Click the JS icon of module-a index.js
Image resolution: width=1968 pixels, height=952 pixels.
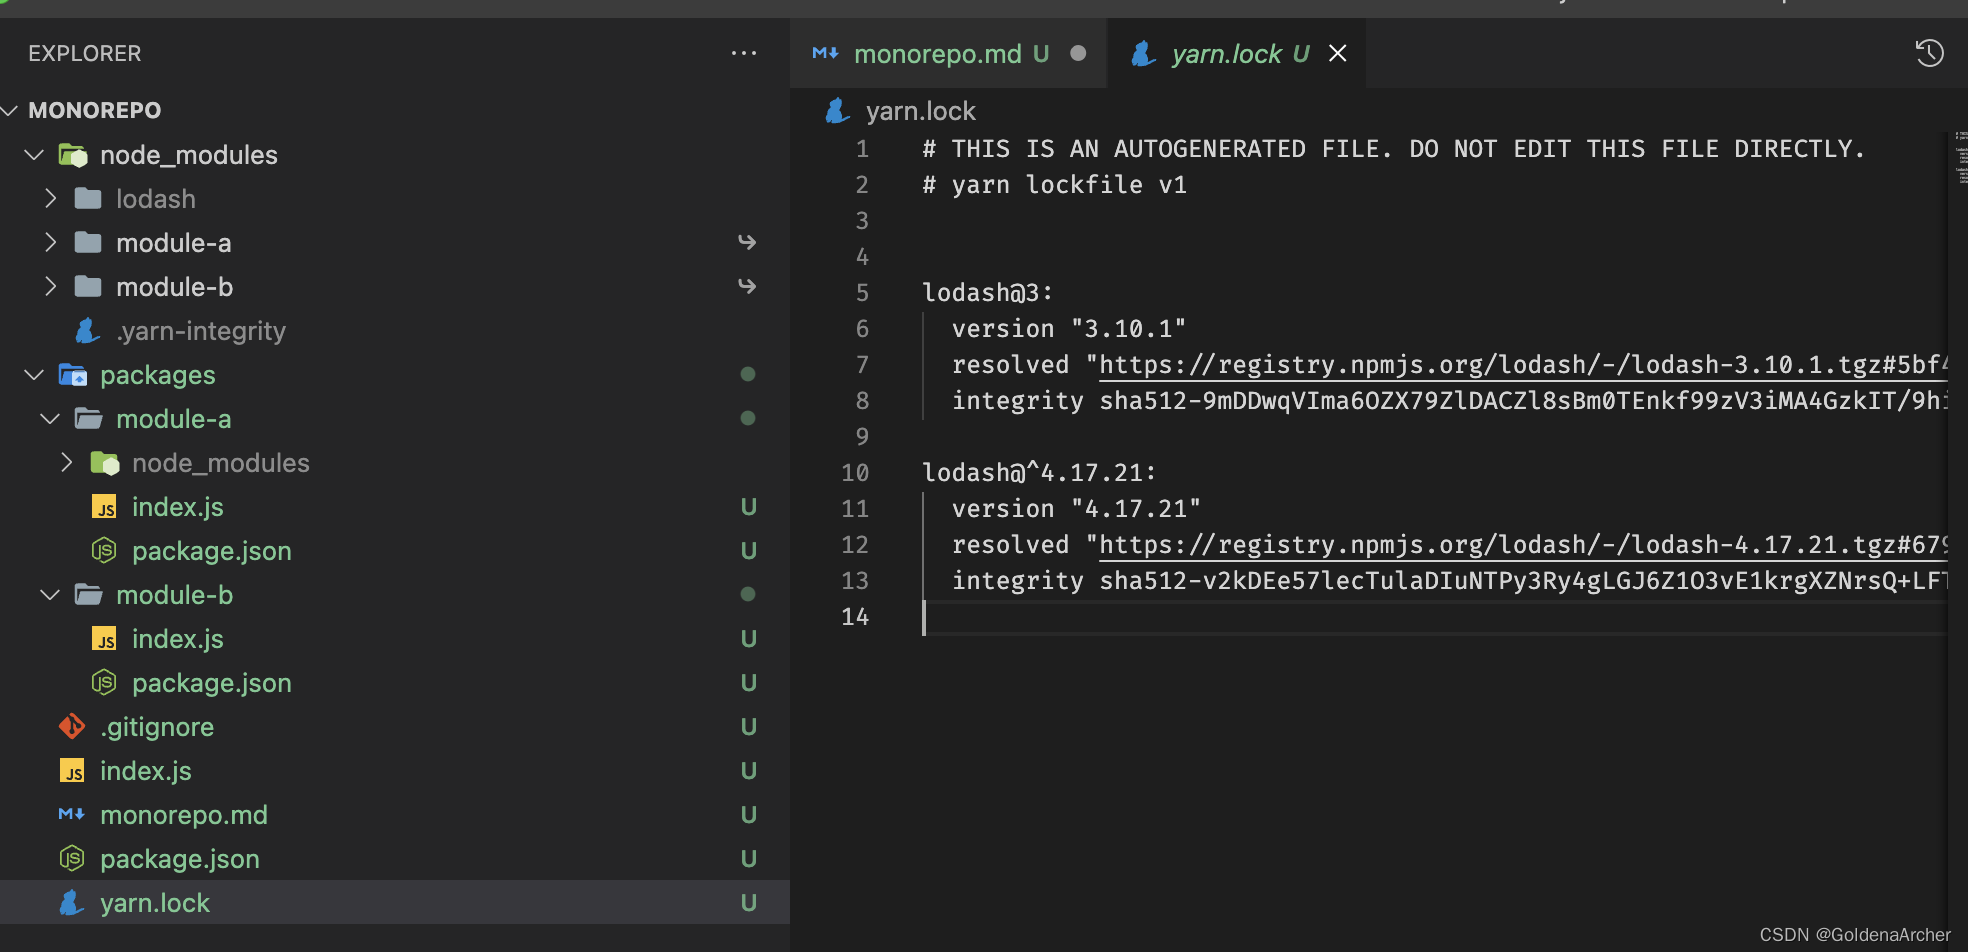[x=104, y=507]
